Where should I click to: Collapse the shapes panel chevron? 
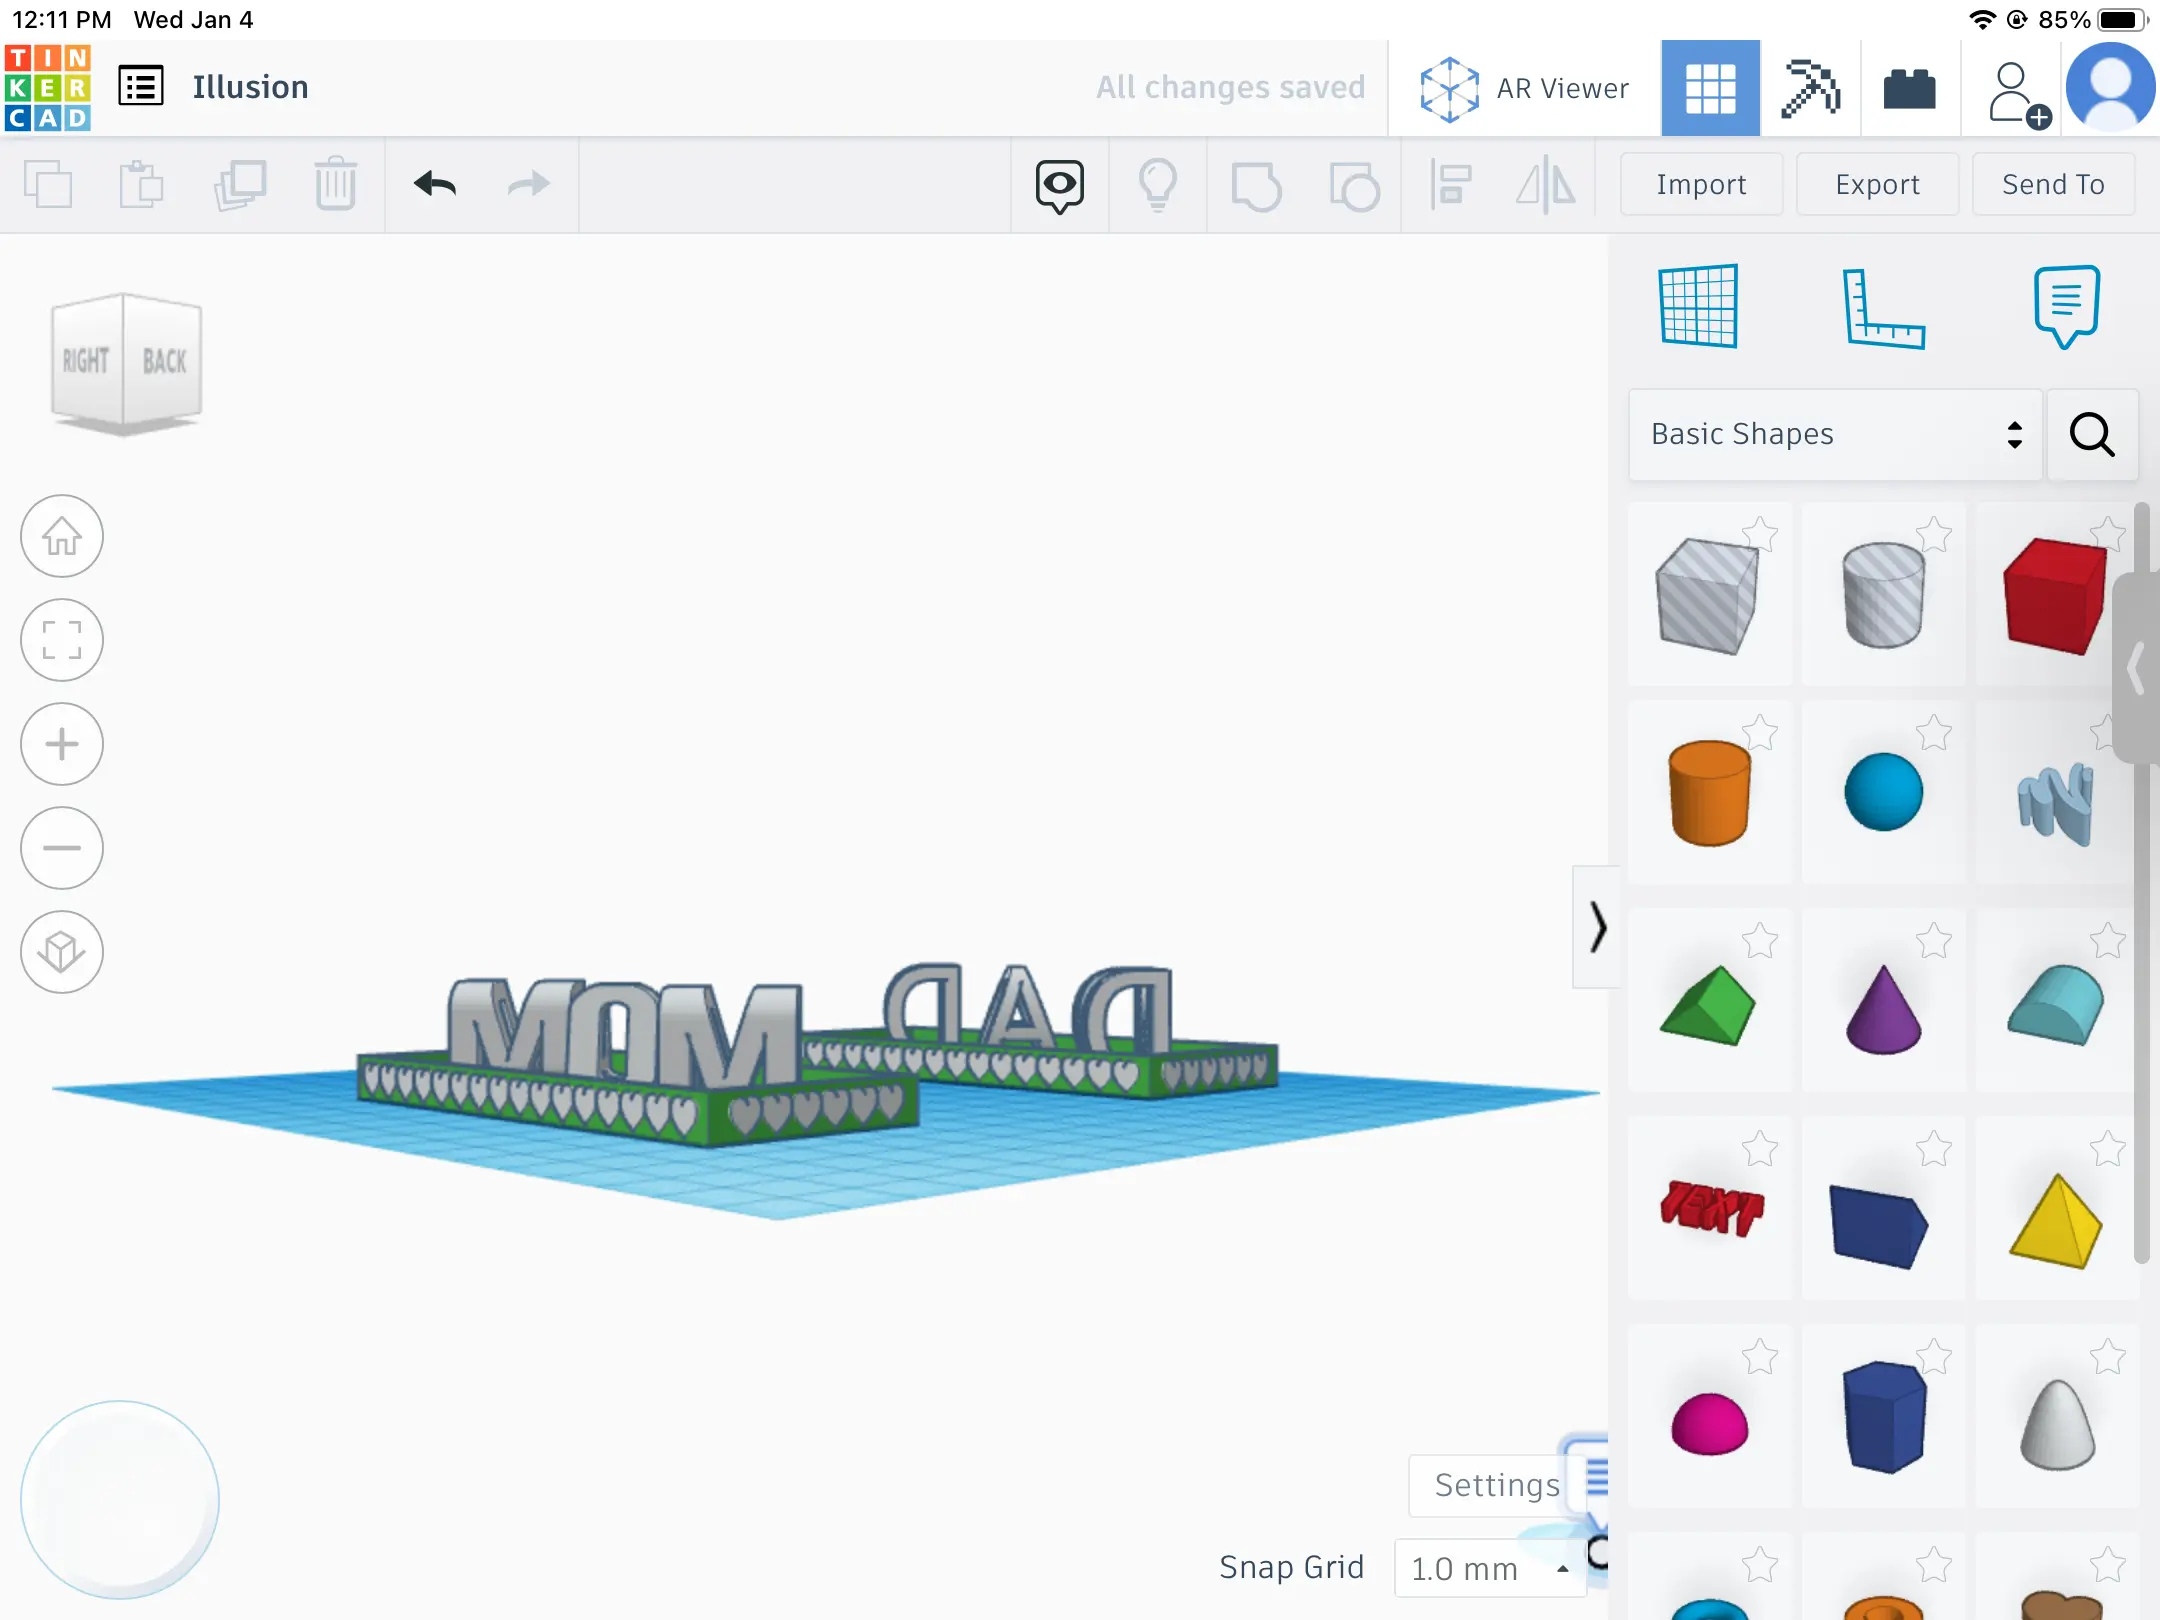point(1598,928)
